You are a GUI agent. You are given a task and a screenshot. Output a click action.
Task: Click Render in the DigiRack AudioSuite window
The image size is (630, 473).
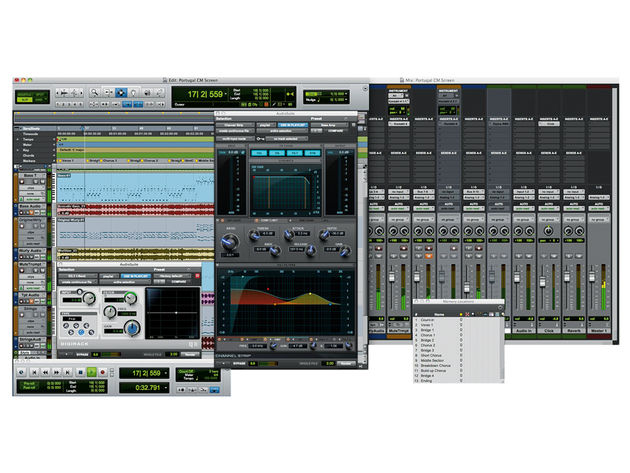[189, 352]
